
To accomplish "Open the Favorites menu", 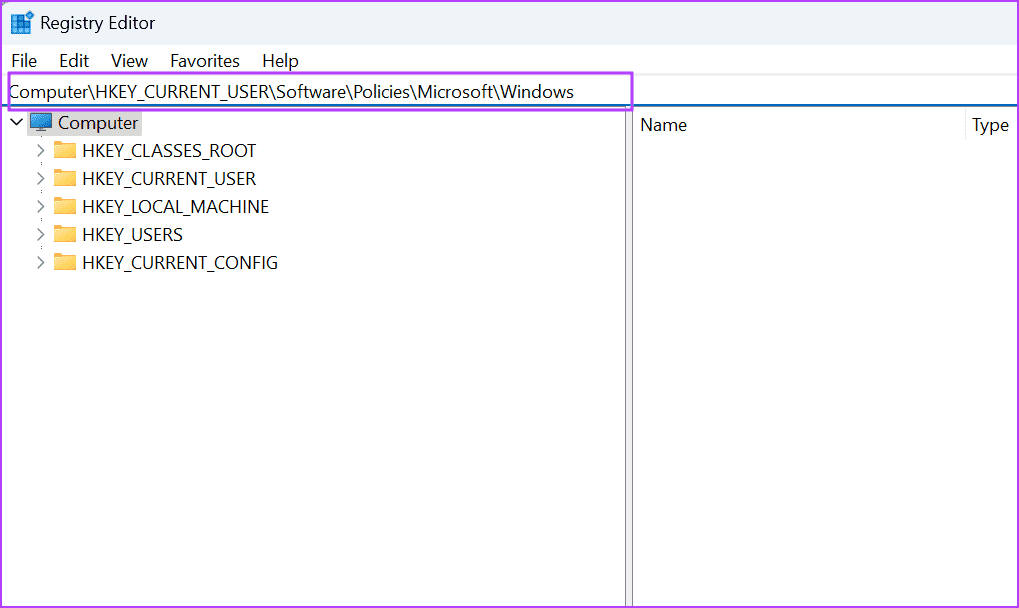I will coord(205,61).
